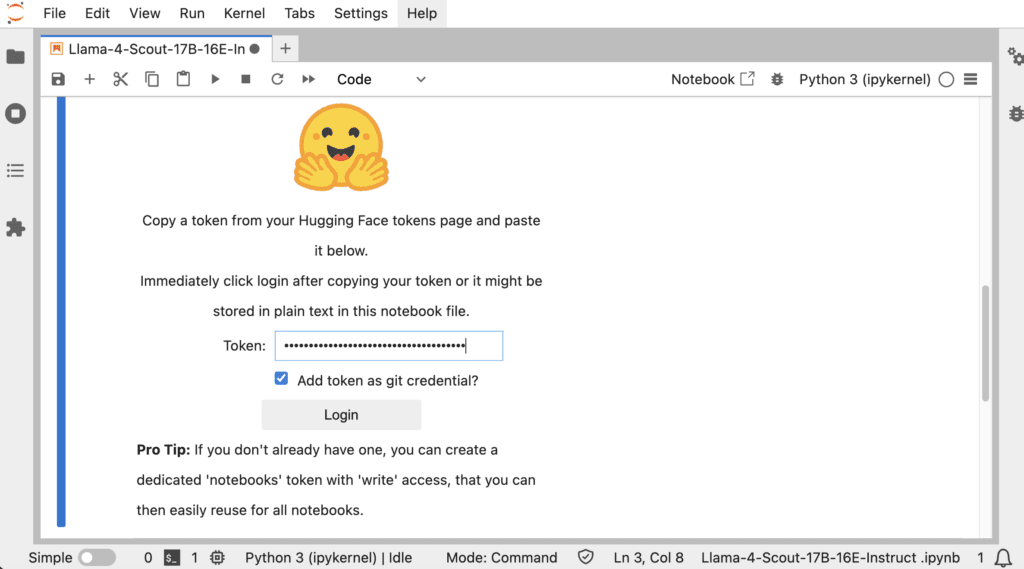
Task: Open the Debugger panel in right sidebar
Action: (1016, 114)
